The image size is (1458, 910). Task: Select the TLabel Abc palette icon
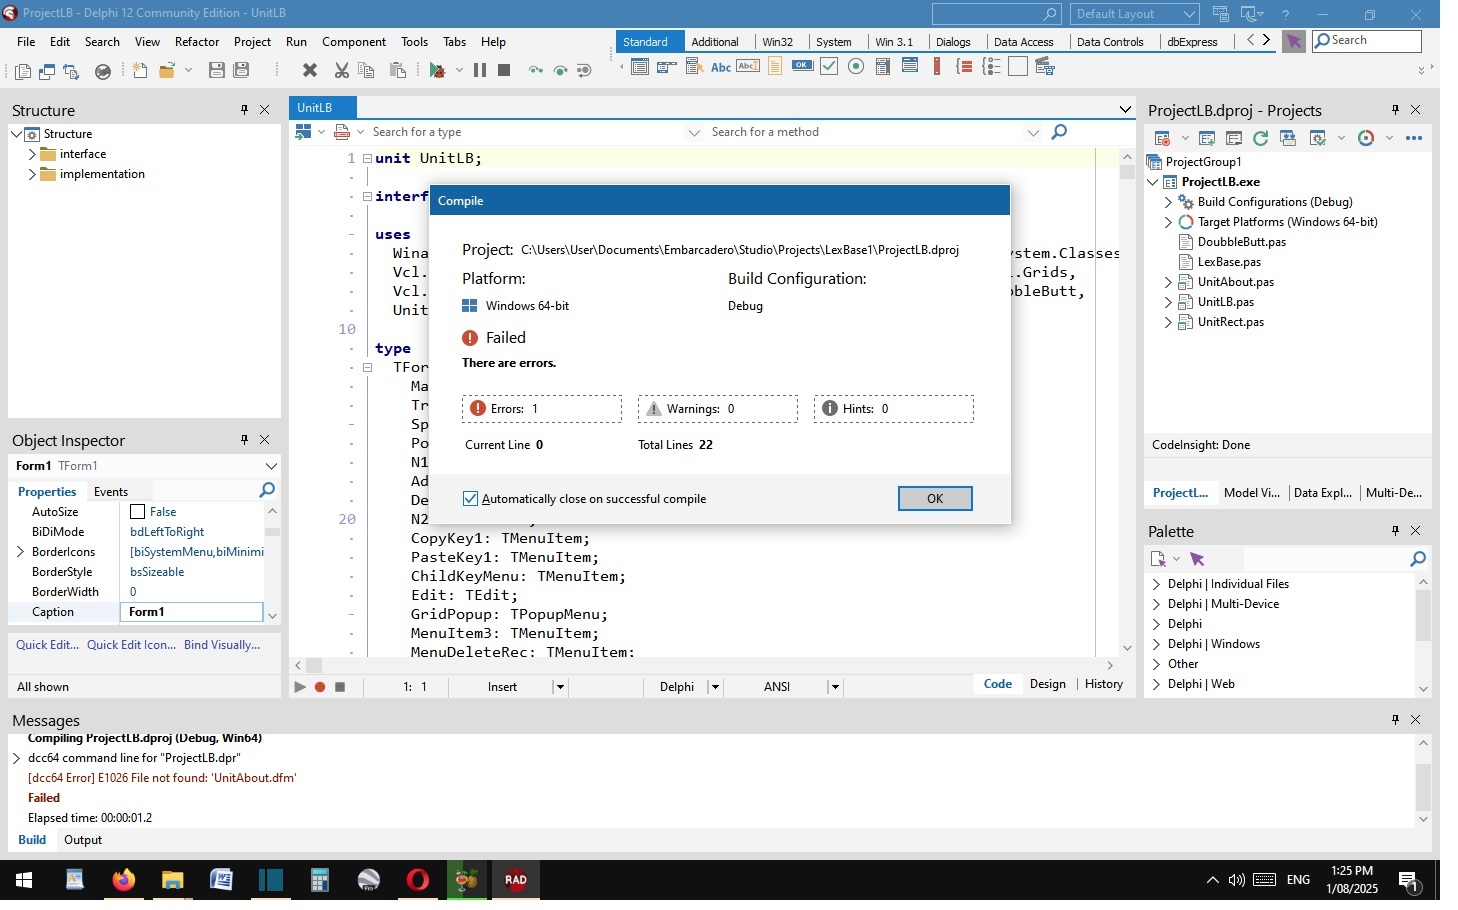tap(721, 67)
